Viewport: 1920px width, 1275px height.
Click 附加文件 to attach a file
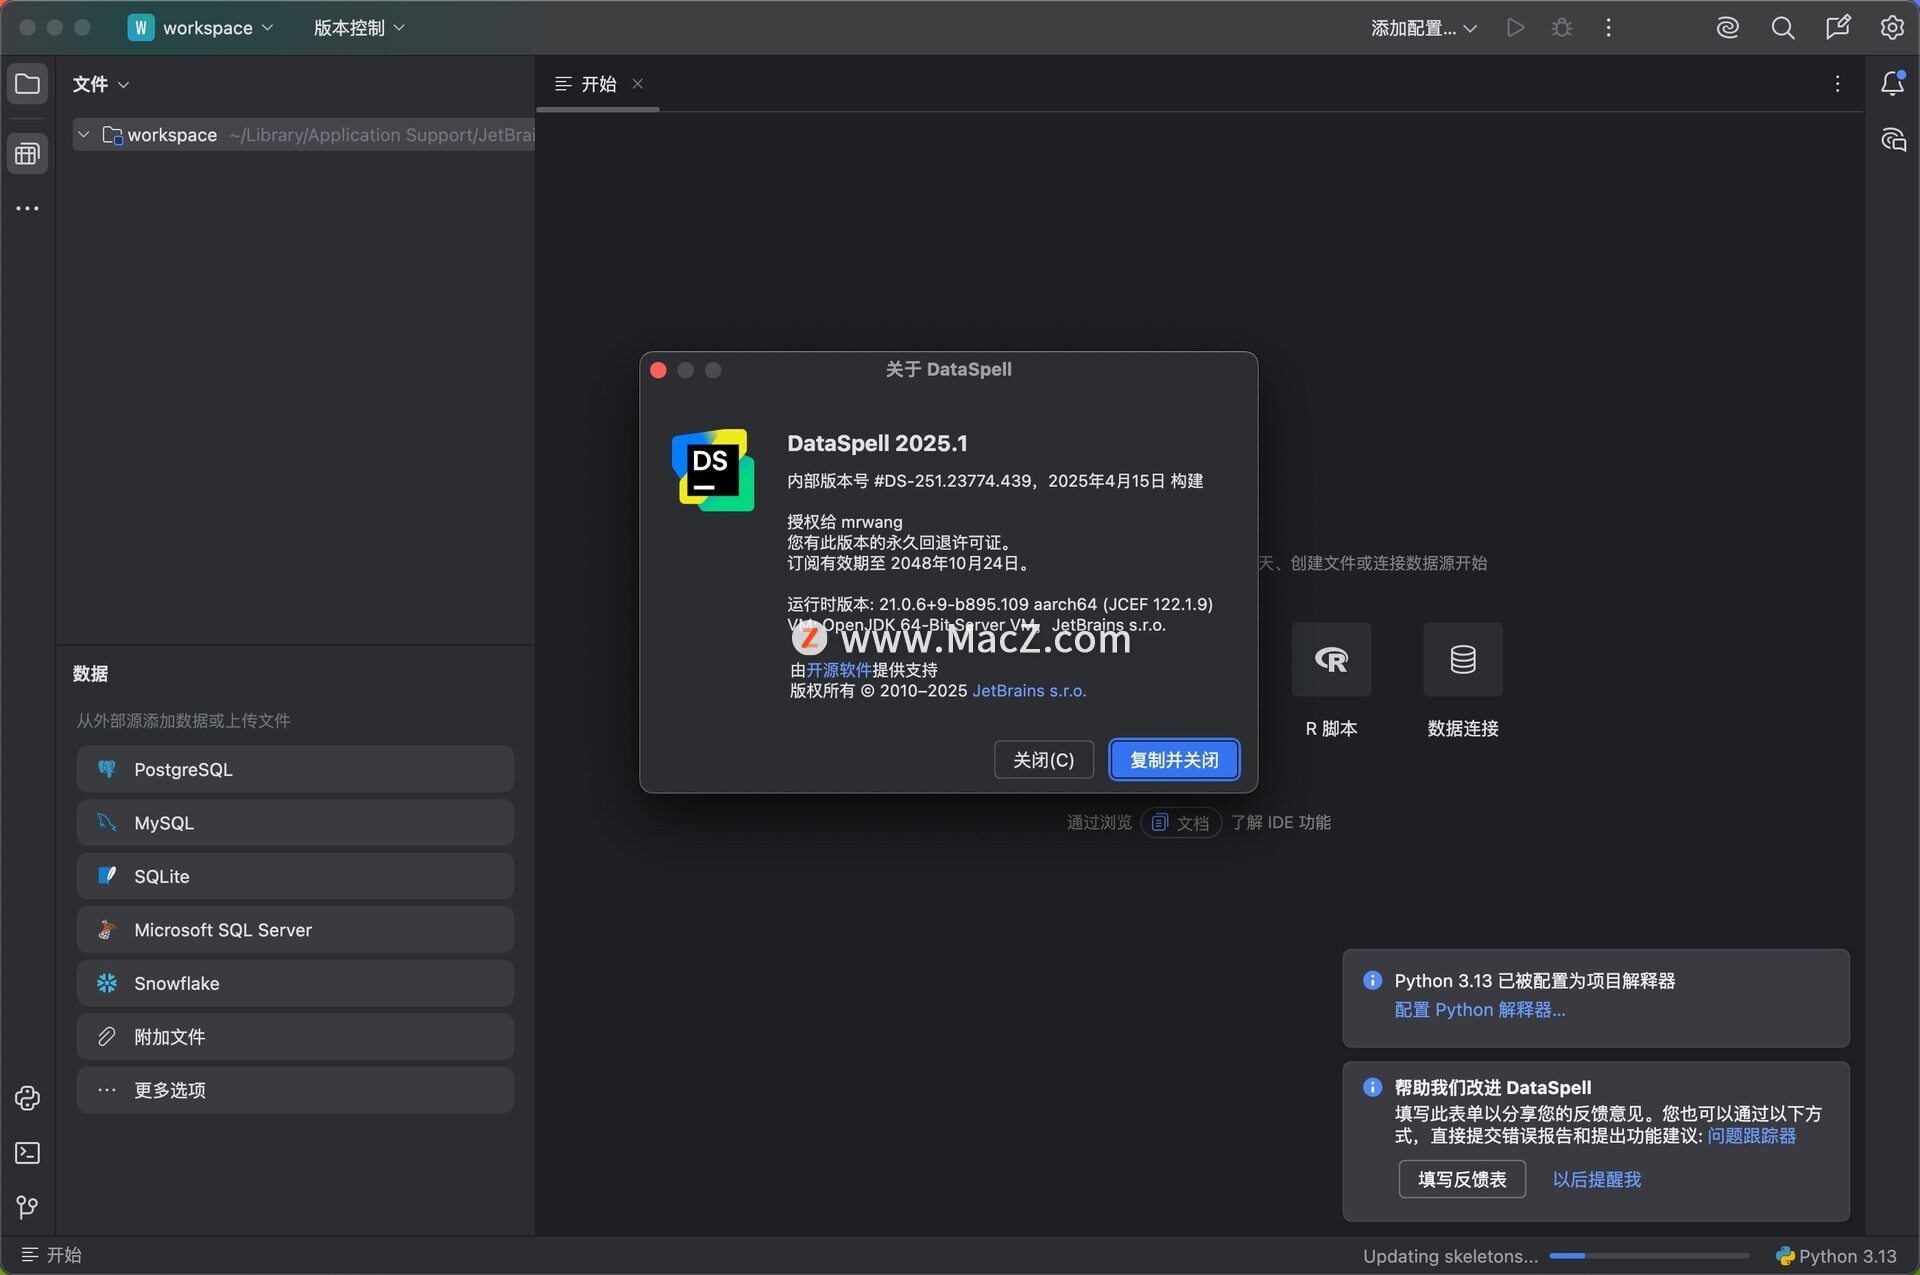click(x=295, y=1037)
